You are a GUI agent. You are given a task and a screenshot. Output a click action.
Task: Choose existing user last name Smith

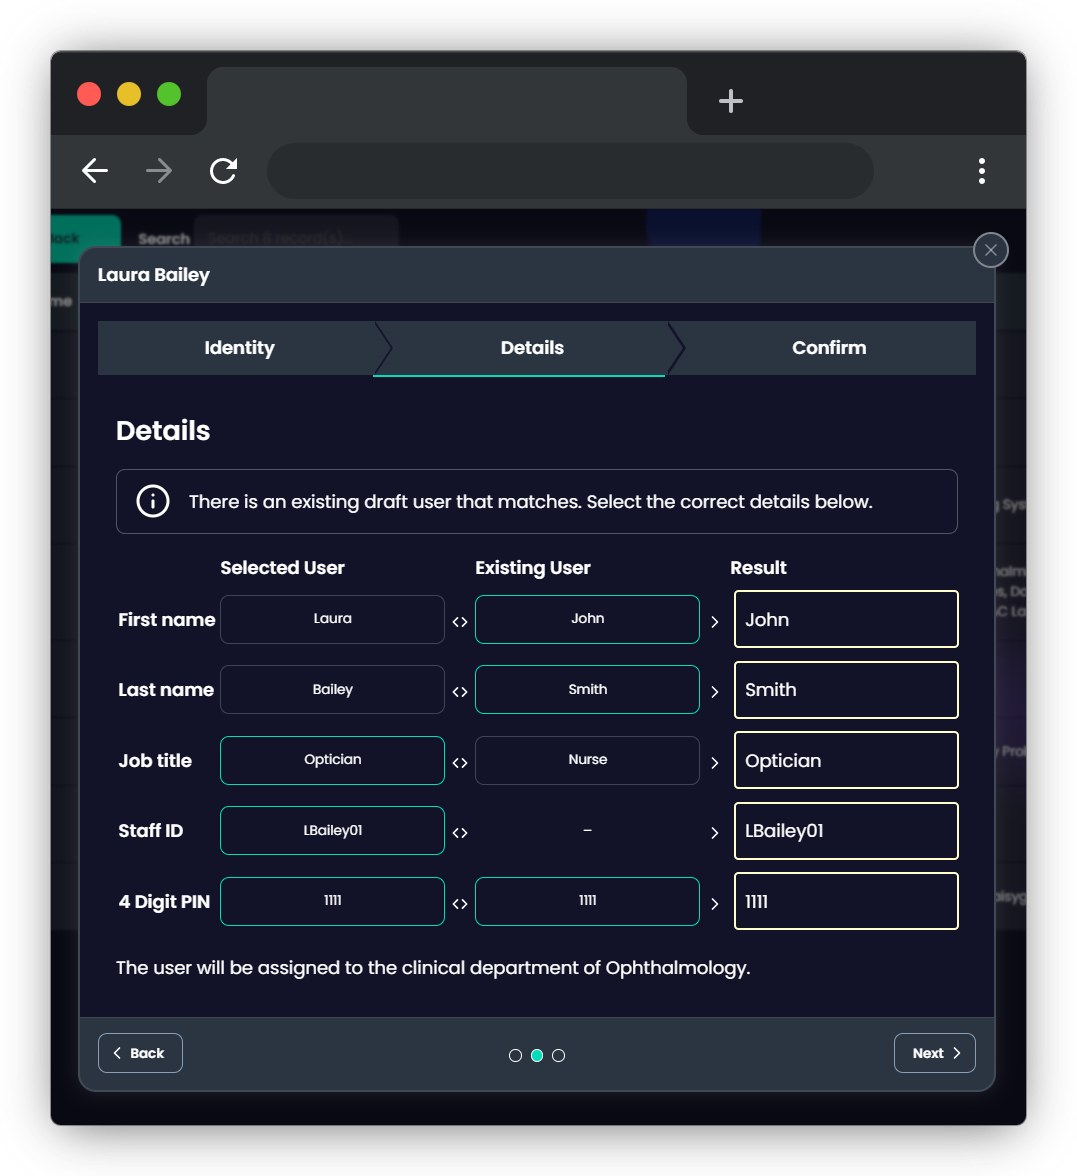[587, 690]
